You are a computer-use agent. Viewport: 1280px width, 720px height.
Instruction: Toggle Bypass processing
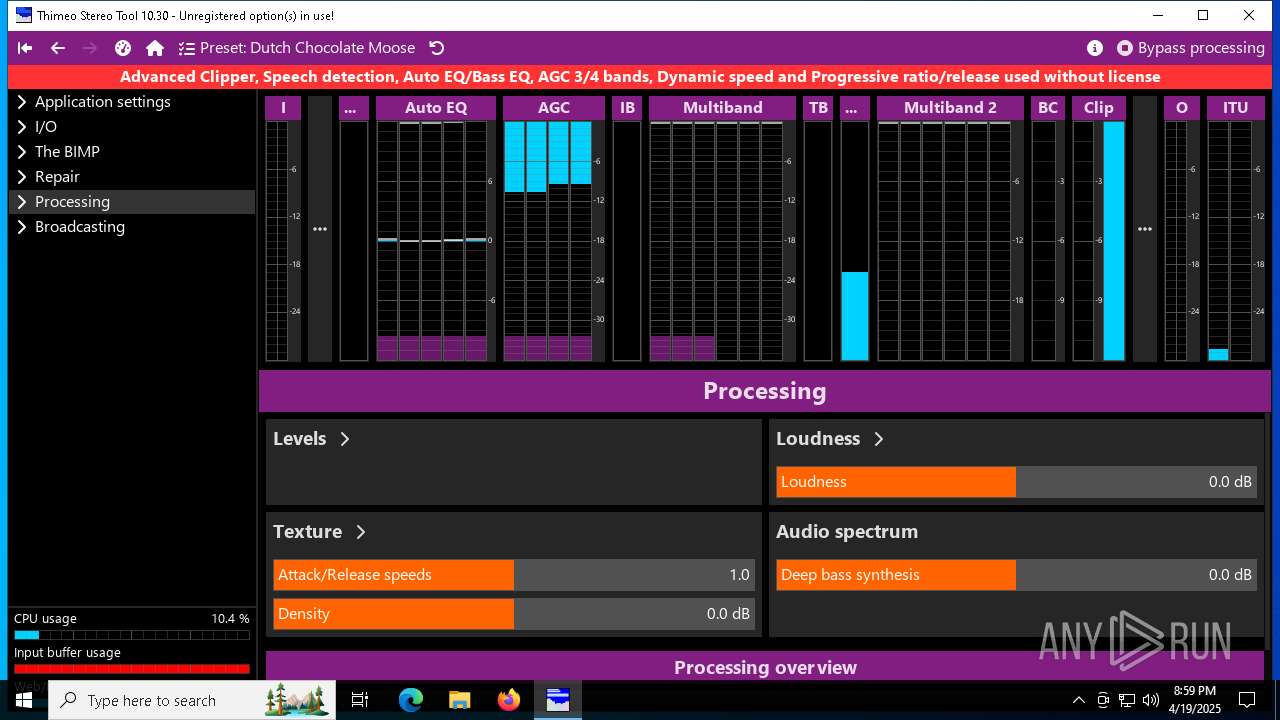click(1191, 48)
